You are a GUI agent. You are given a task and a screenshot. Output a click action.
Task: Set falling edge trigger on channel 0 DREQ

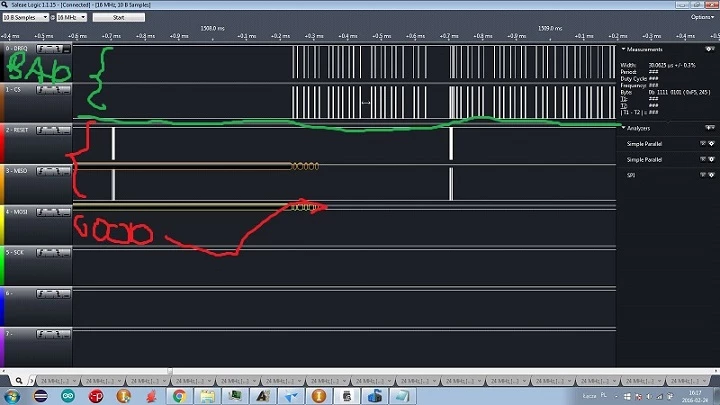coord(58,49)
